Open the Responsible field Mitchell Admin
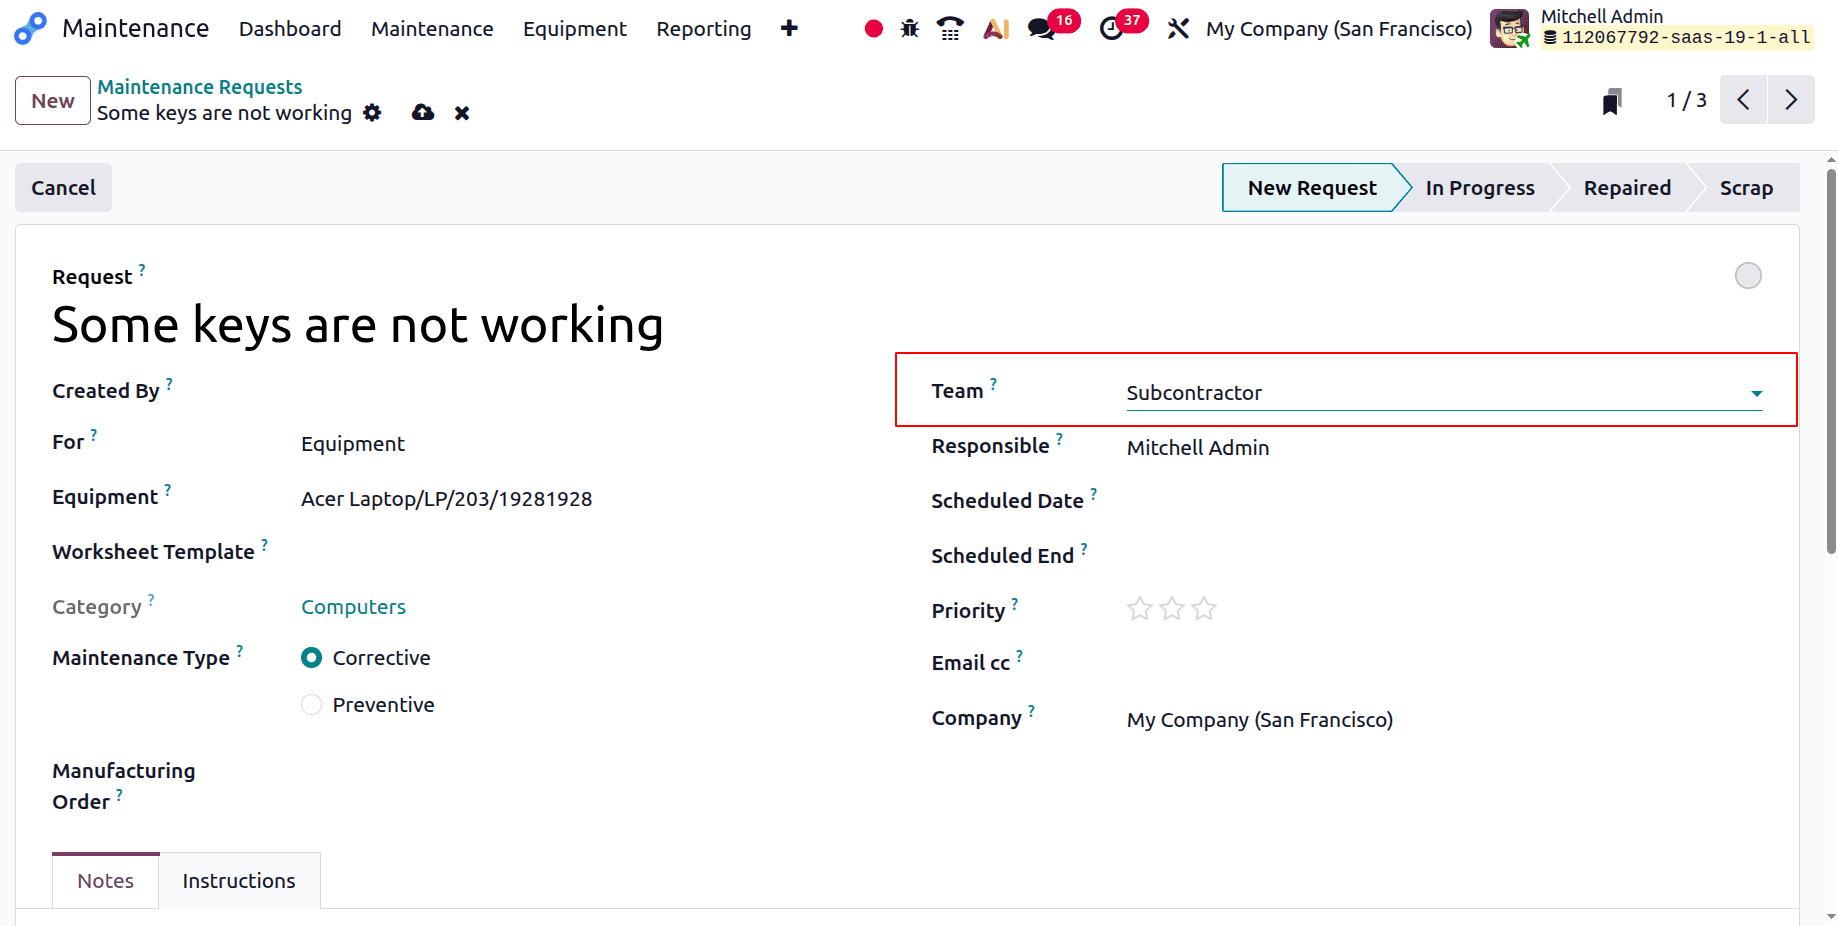Screen dimensions: 1838x926 (x=1444, y=448)
